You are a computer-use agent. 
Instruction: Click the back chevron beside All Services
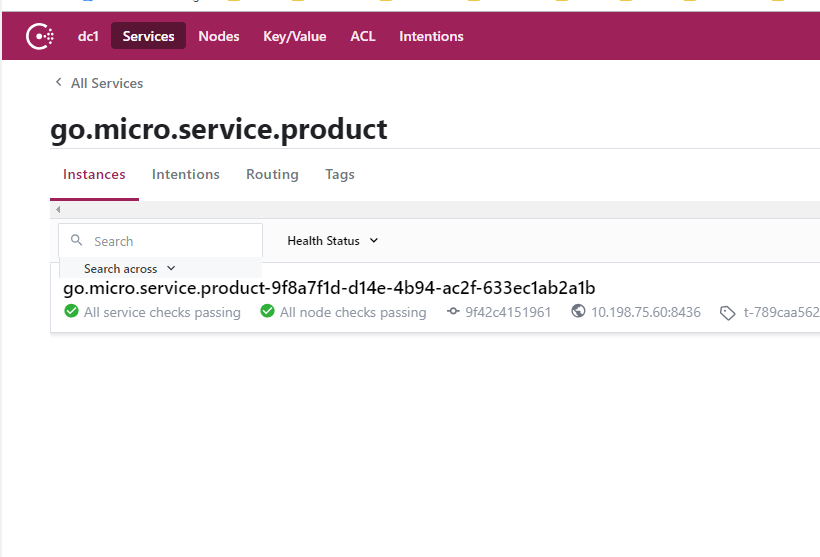click(58, 83)
